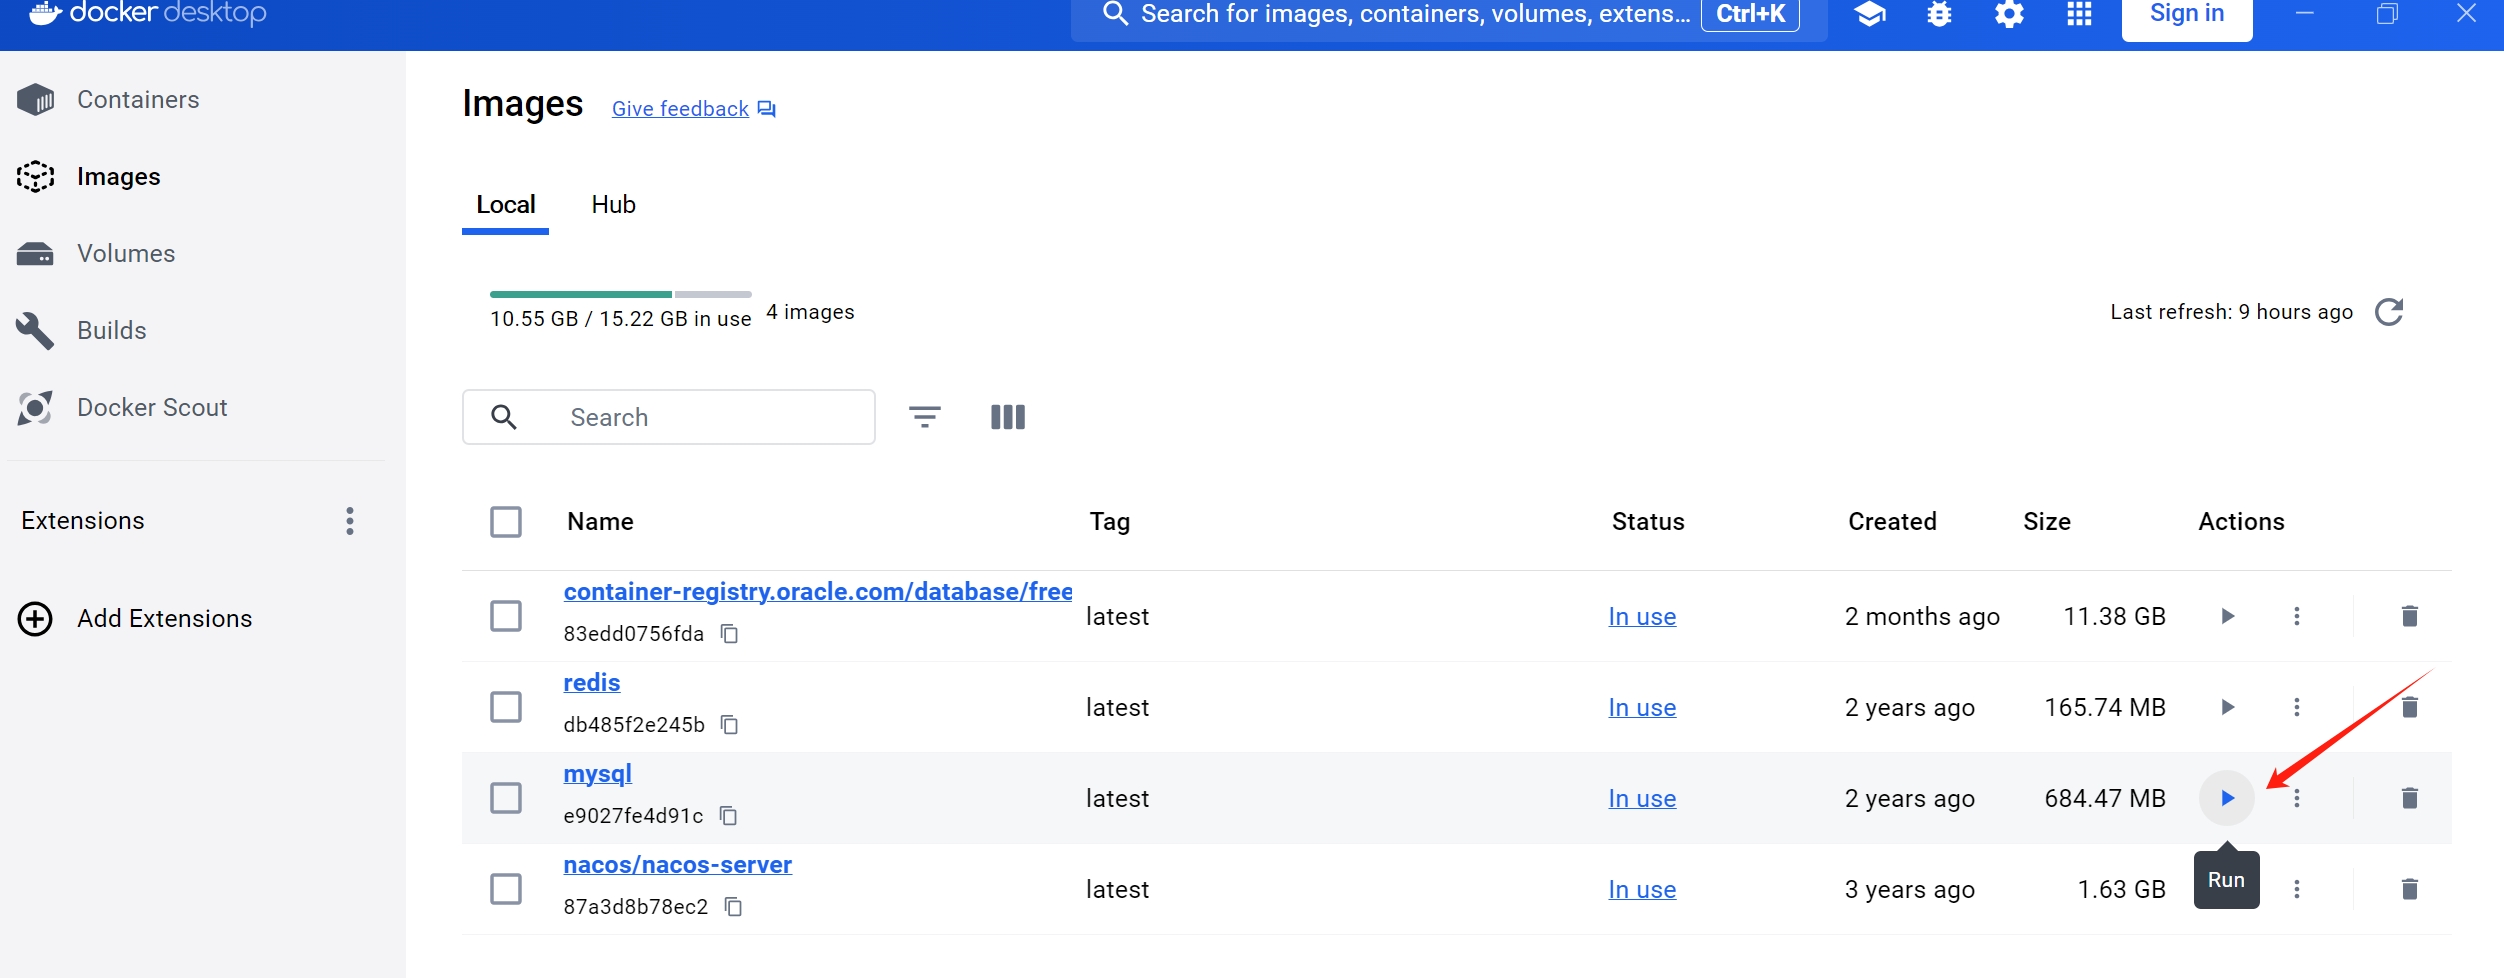Run the mysql image
Viewport: 2504px width, 978px height.
point(2227,798)
